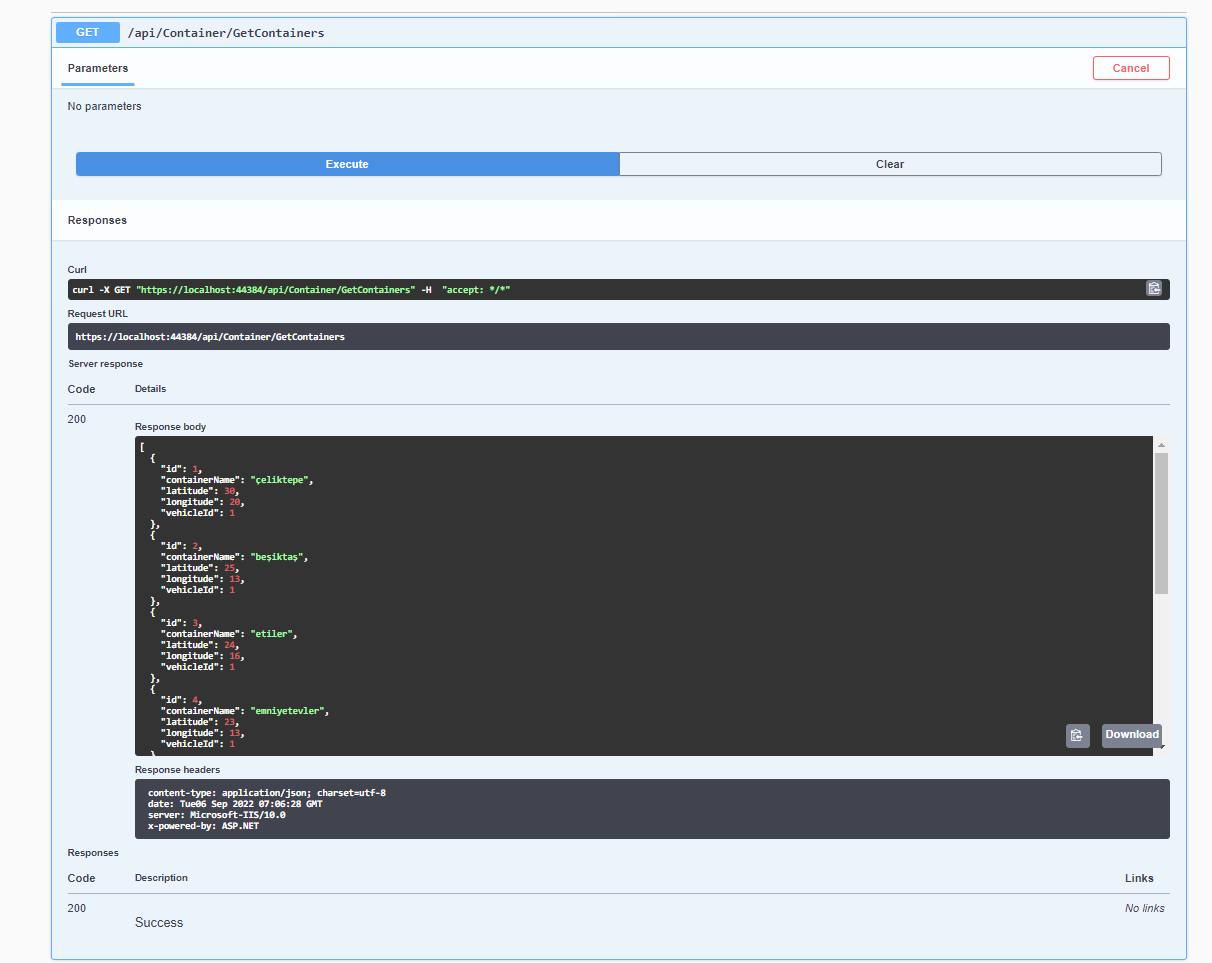The height and width of the screenshot is (963, 1212).
Task: Download the JSON response
Action: tap(1131, 735)
